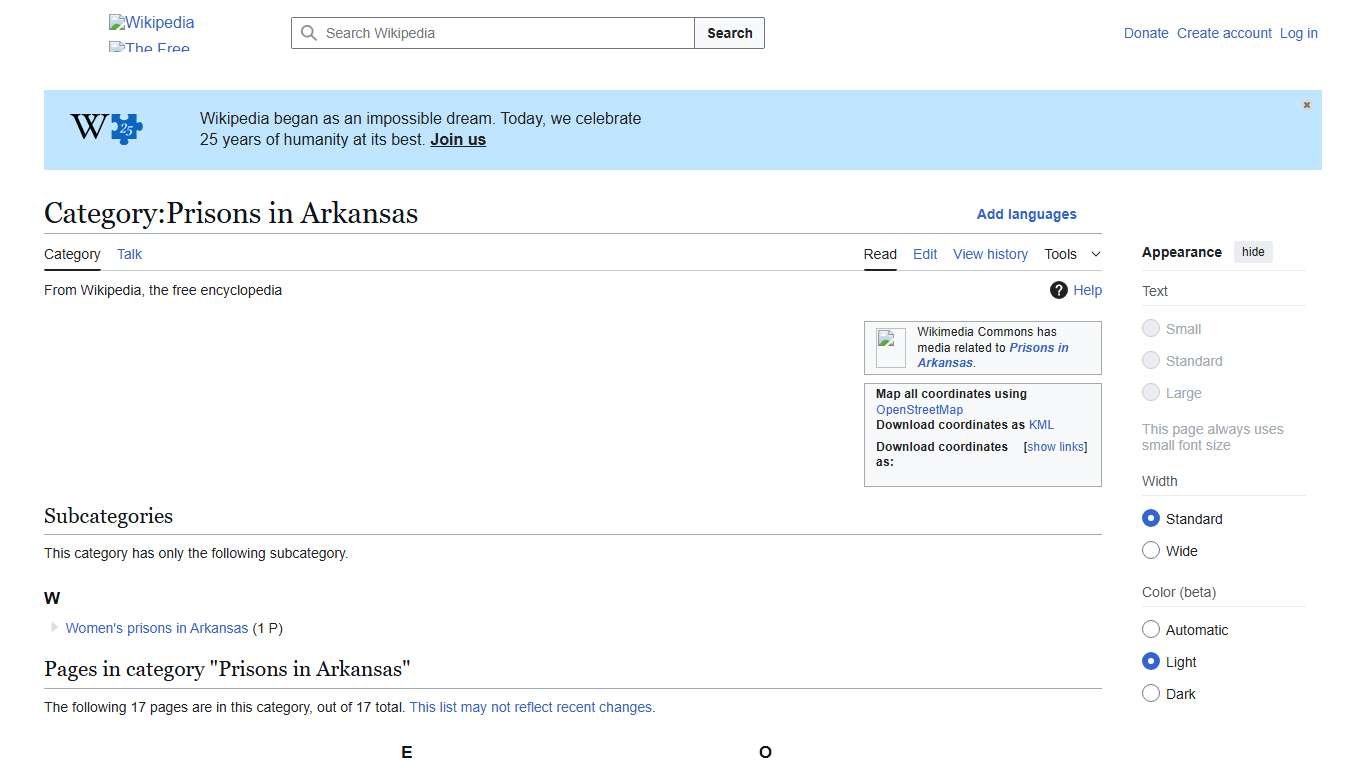Switch to the Talk tab
The image size is (1366, 768).
click(129, 254)
